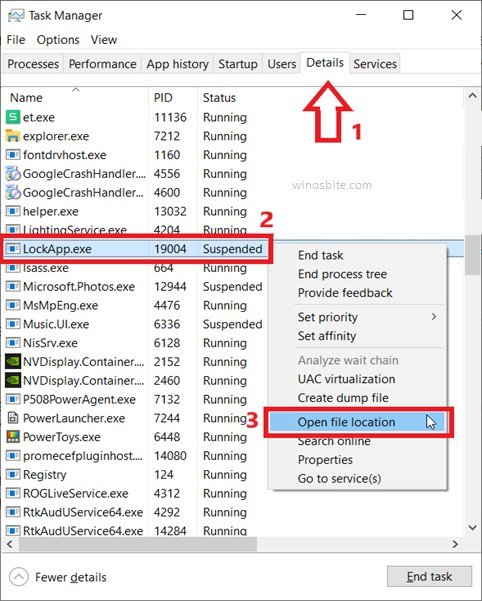Screen dimensions: 482x601
Task: Sort by Name column header
Action: pos(26,98)
